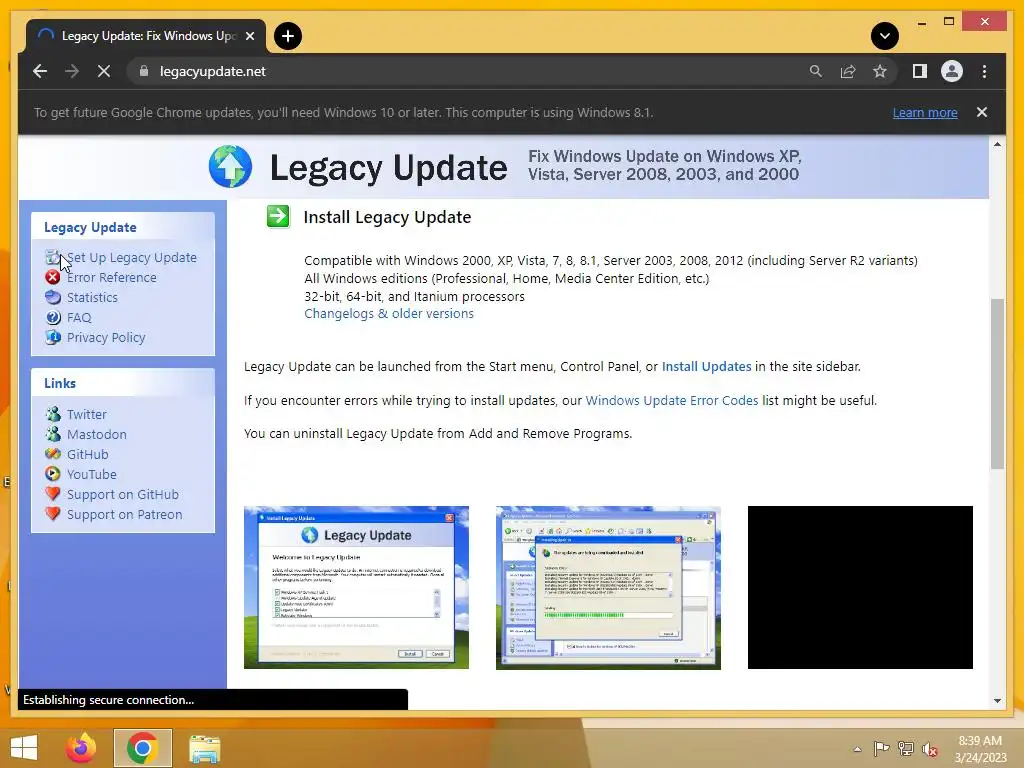Click the YouTube media player icon
Screen dimensions: 1024x768
[53, 474]
